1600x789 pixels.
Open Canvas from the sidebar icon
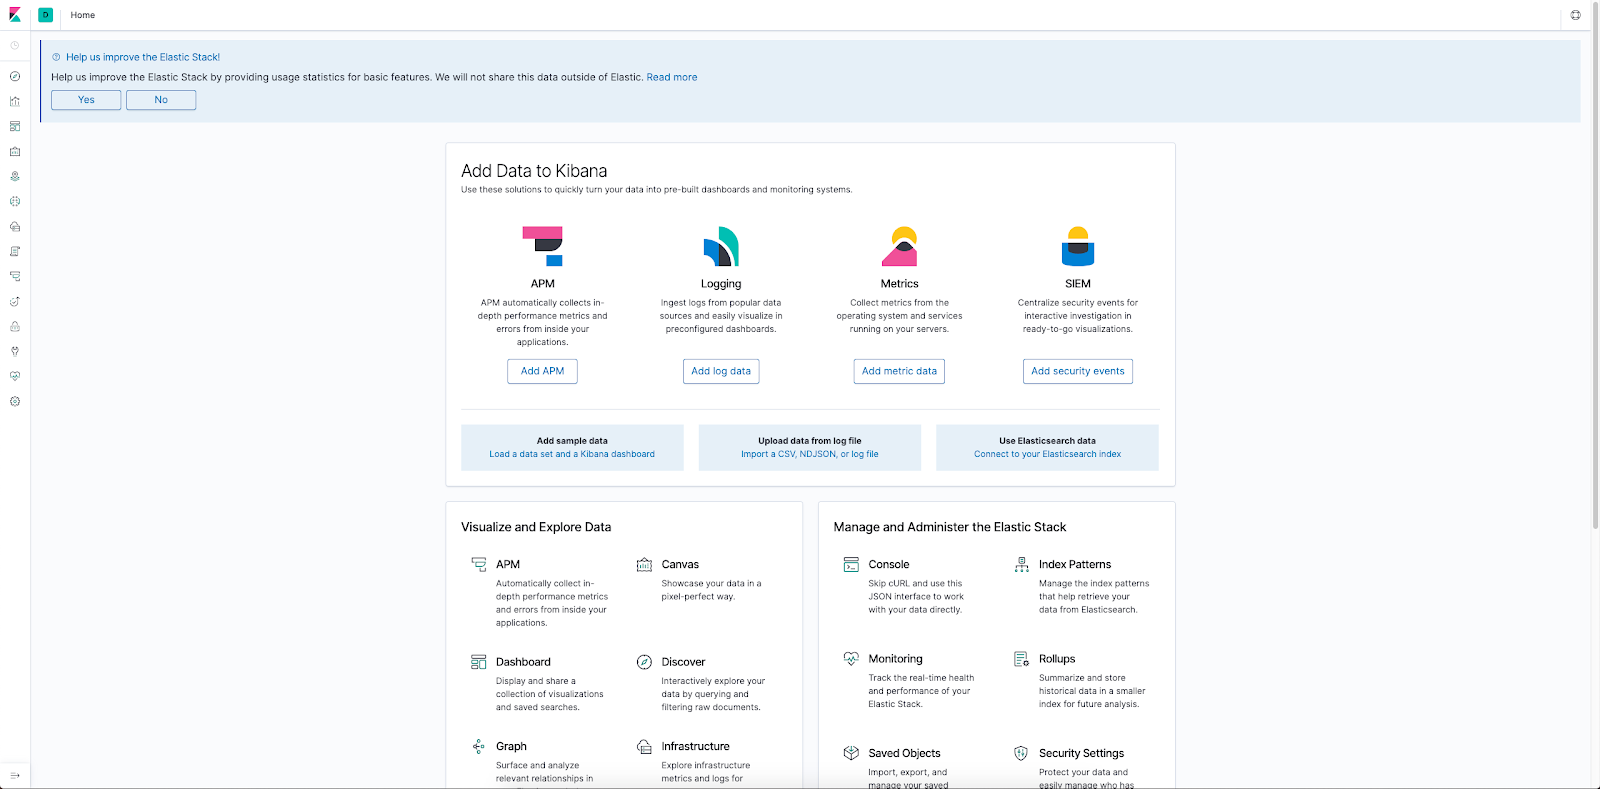point(15,151)
